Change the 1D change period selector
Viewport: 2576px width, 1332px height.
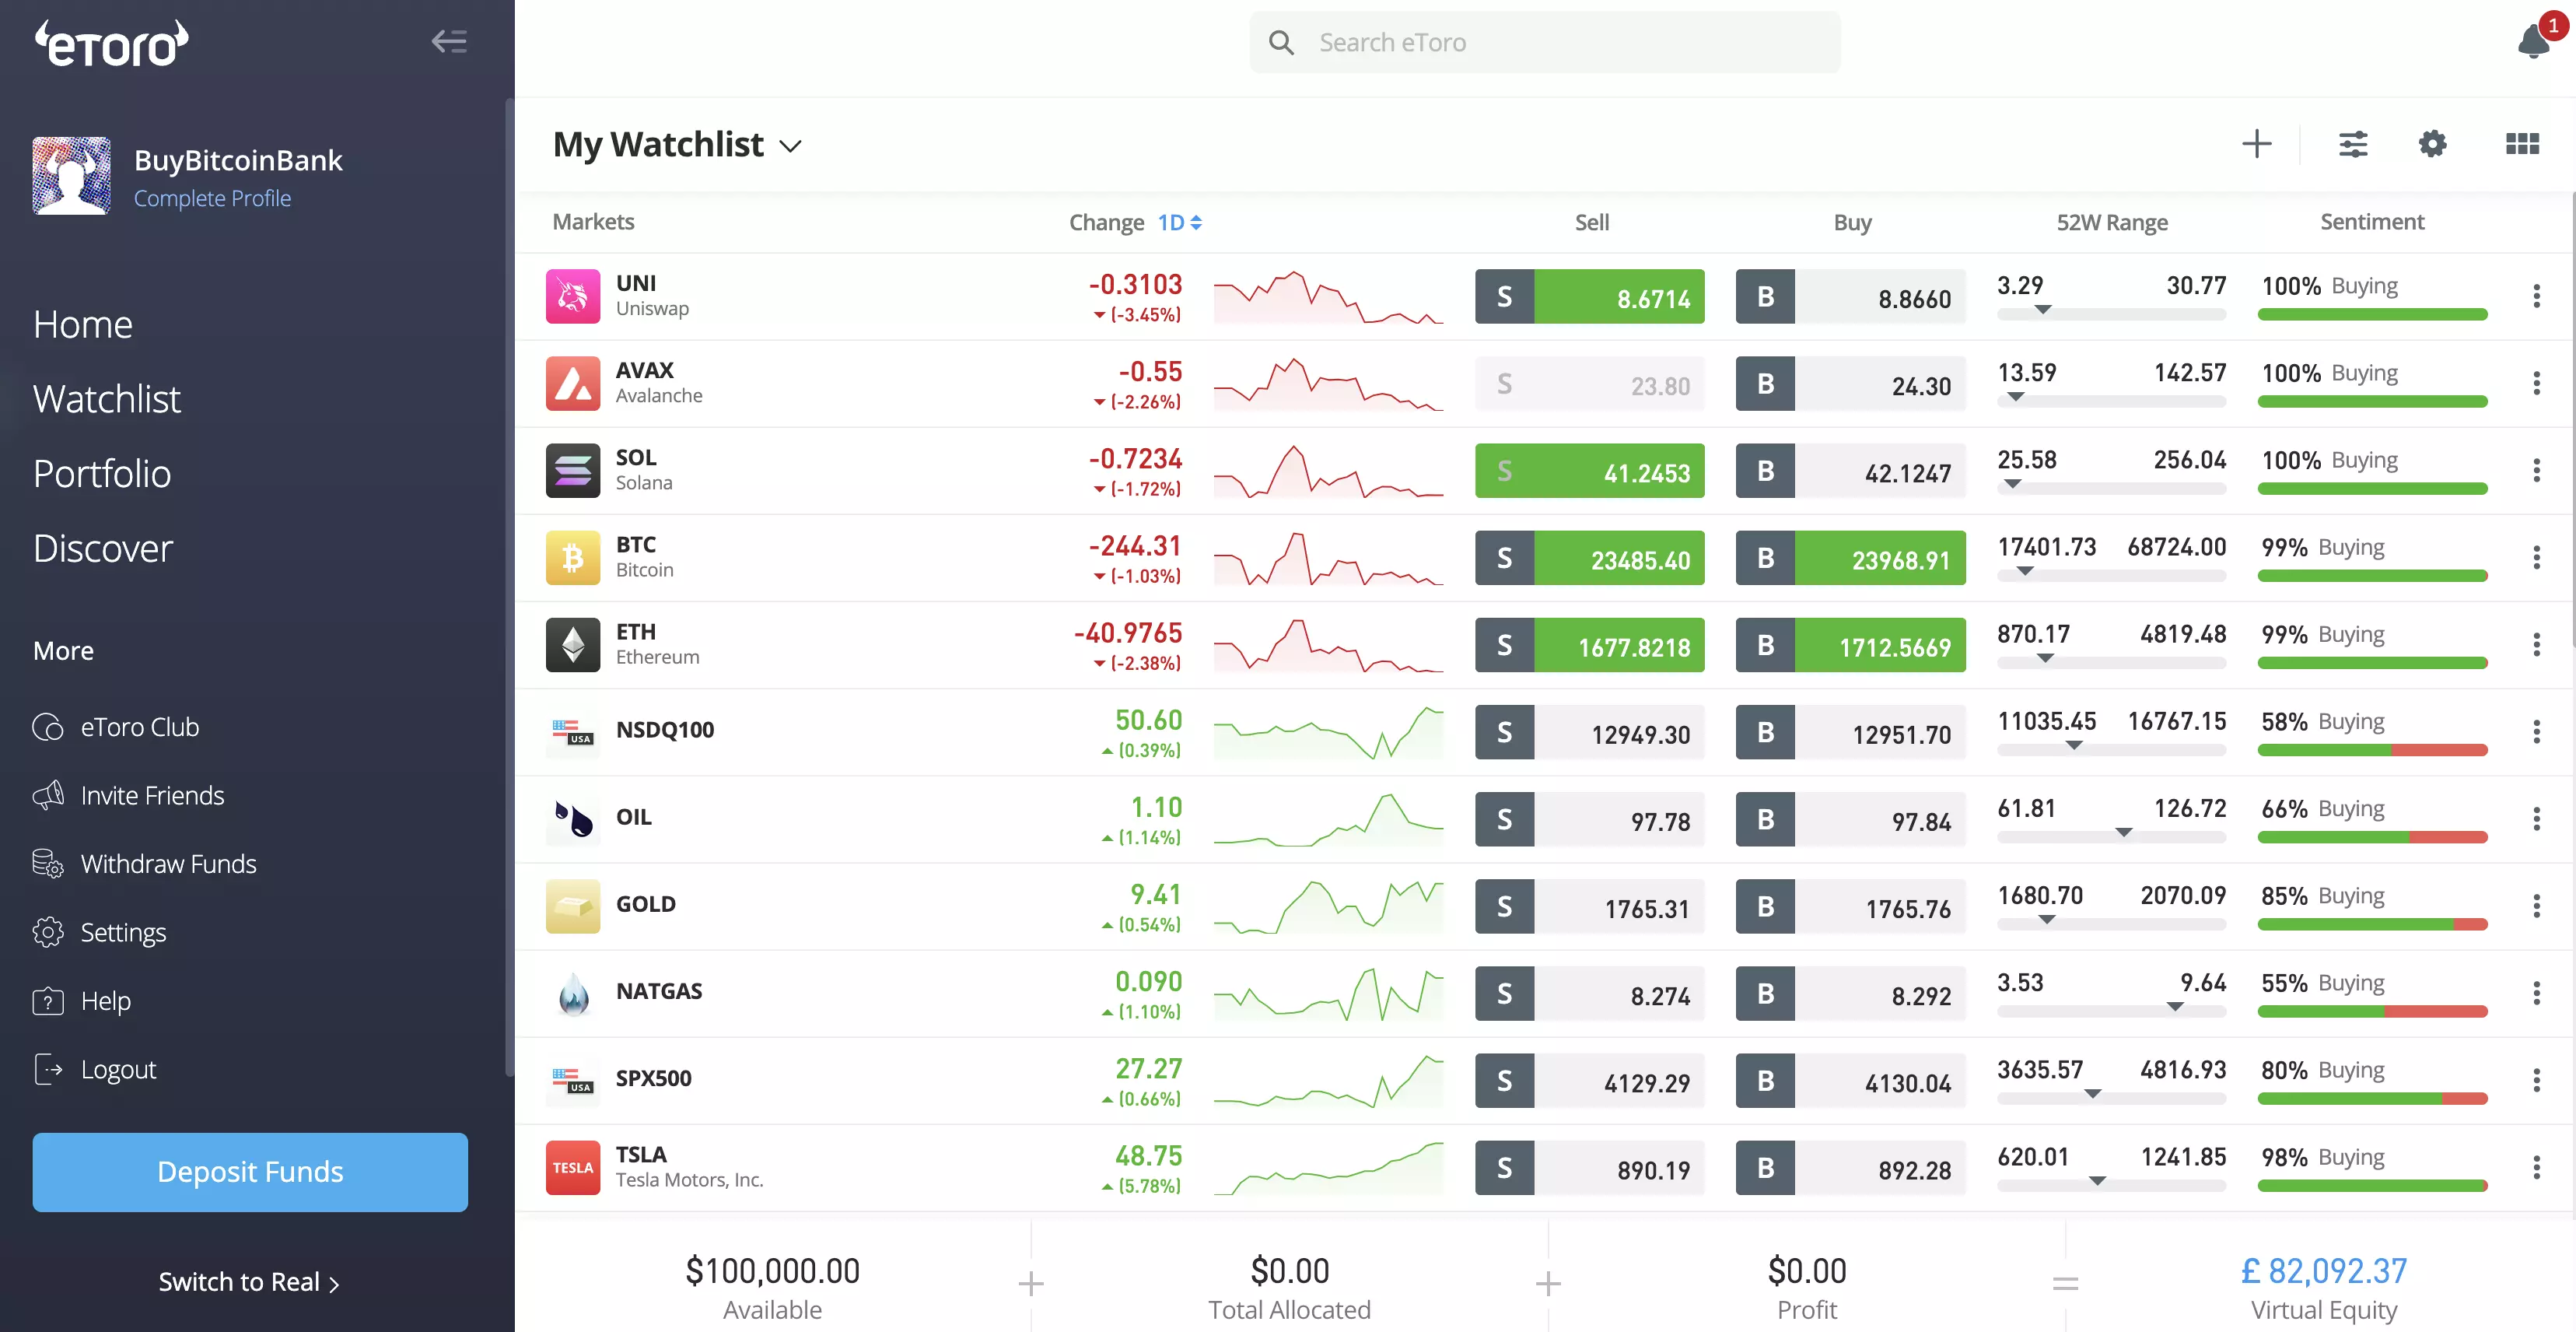[x=1179, y=222]
